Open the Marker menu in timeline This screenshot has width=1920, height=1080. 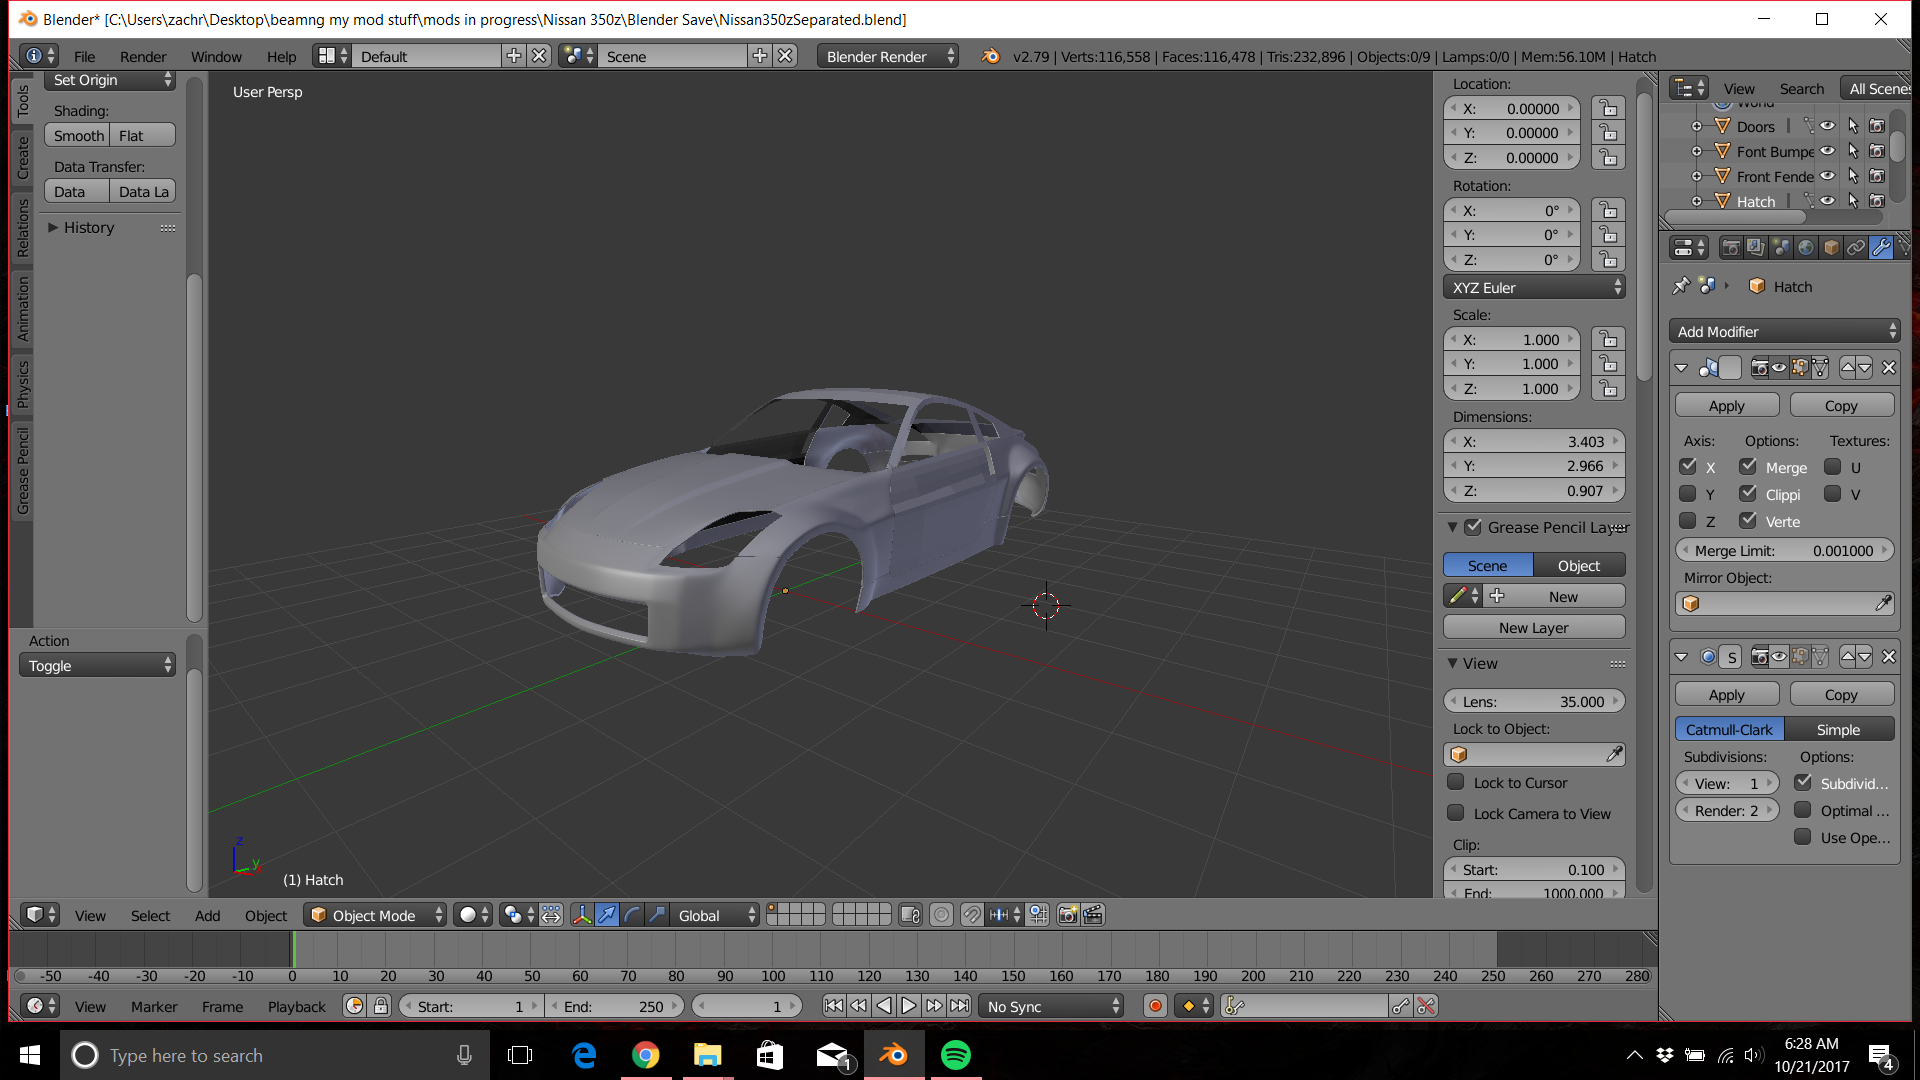pos(154,1006)
